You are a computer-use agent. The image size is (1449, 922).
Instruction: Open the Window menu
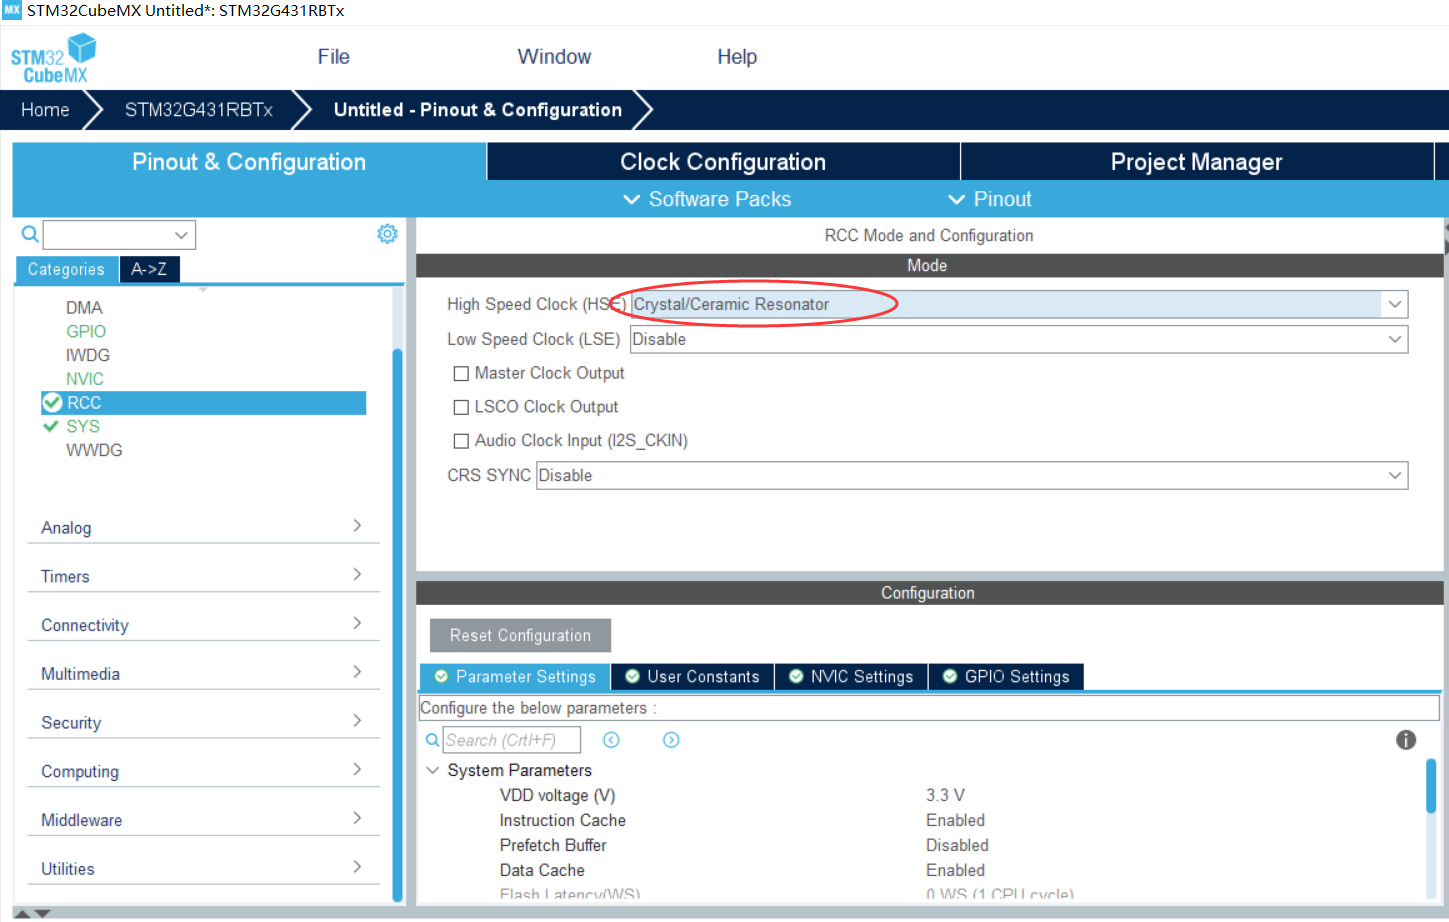[554, 57]
